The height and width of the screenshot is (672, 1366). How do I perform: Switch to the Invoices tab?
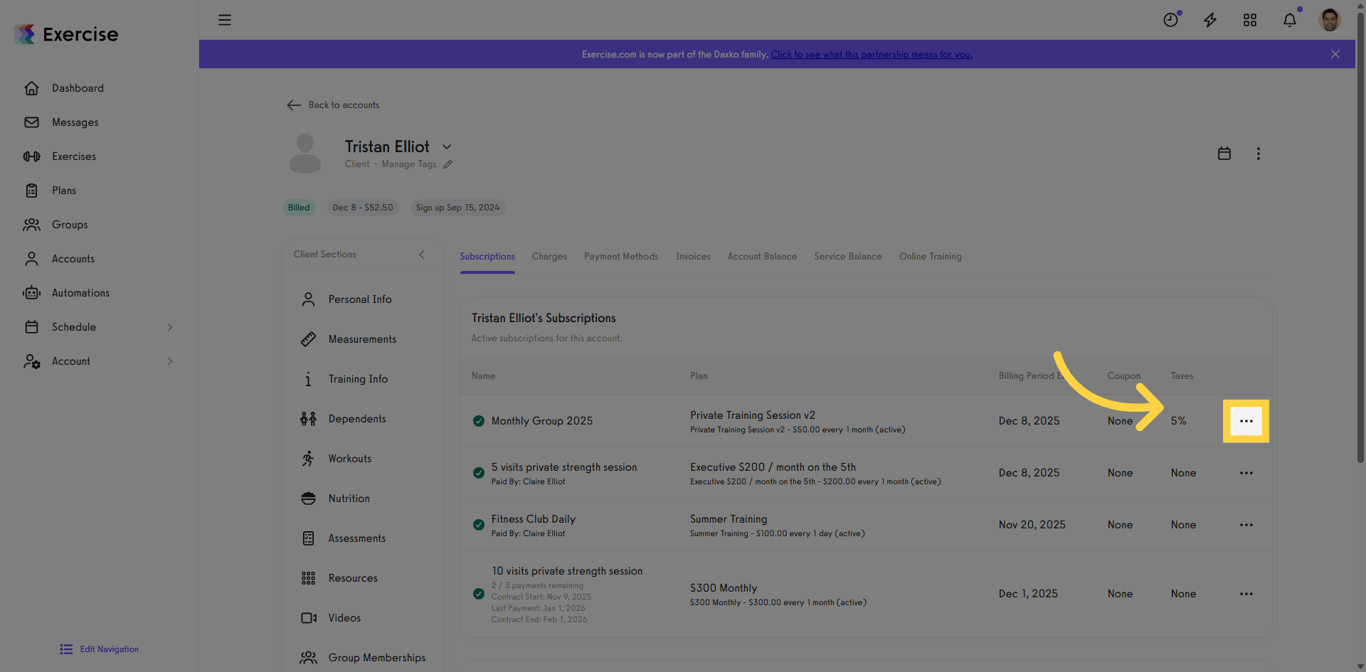click(x=693, y=256)
